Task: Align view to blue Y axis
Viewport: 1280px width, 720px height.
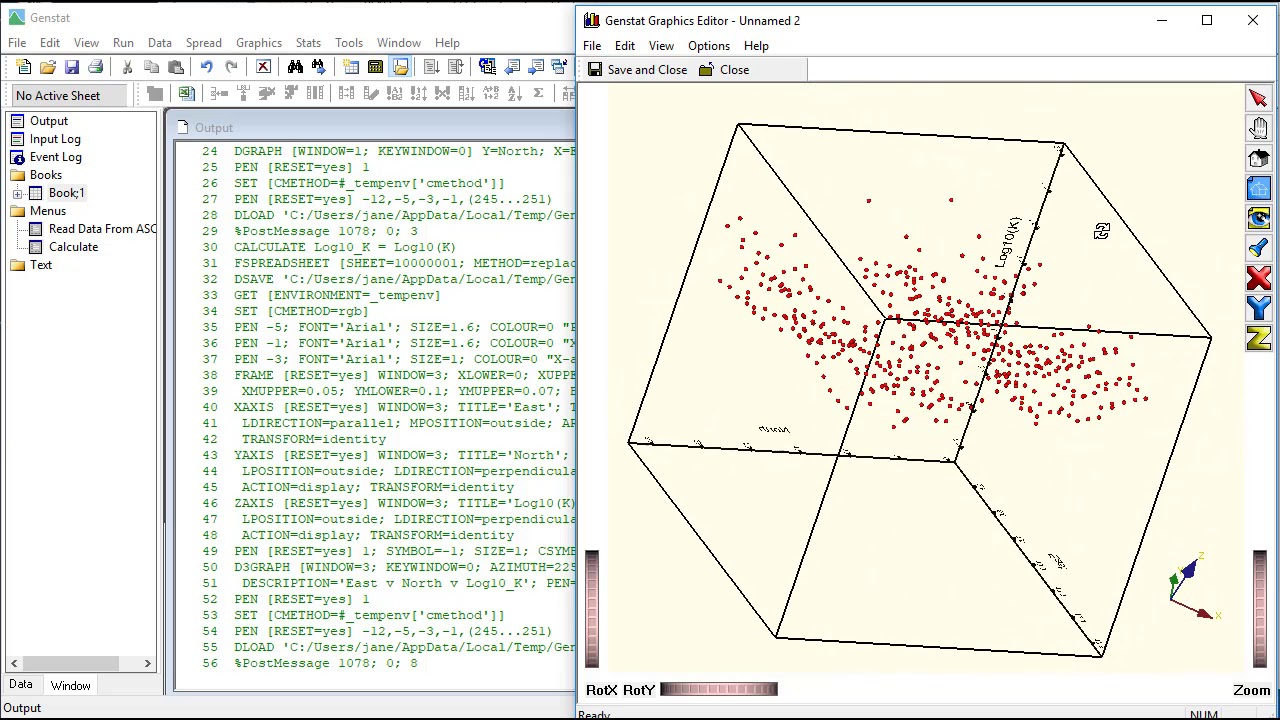Action: [1258, 308]
